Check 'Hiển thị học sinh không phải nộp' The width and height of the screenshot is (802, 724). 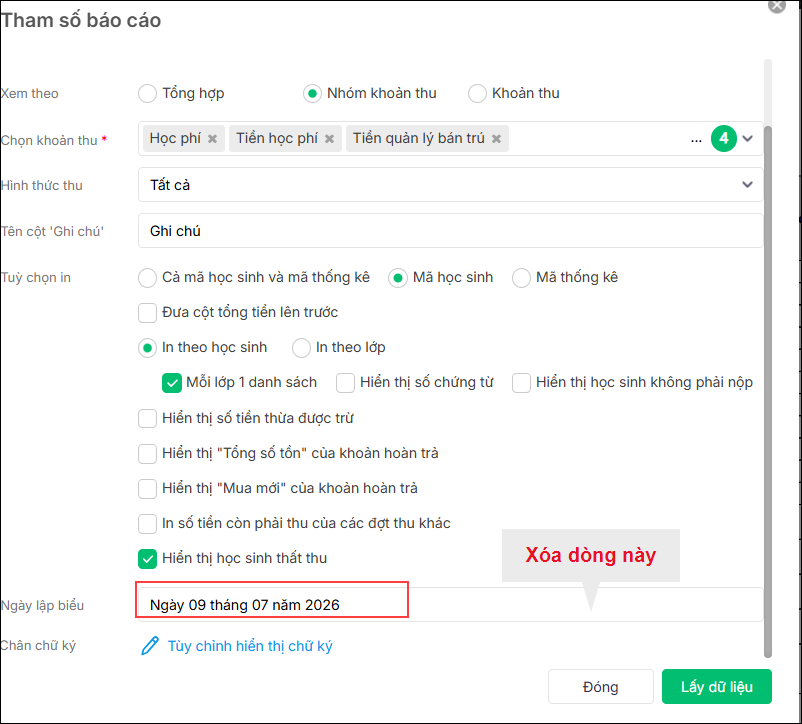pos(521,382)
